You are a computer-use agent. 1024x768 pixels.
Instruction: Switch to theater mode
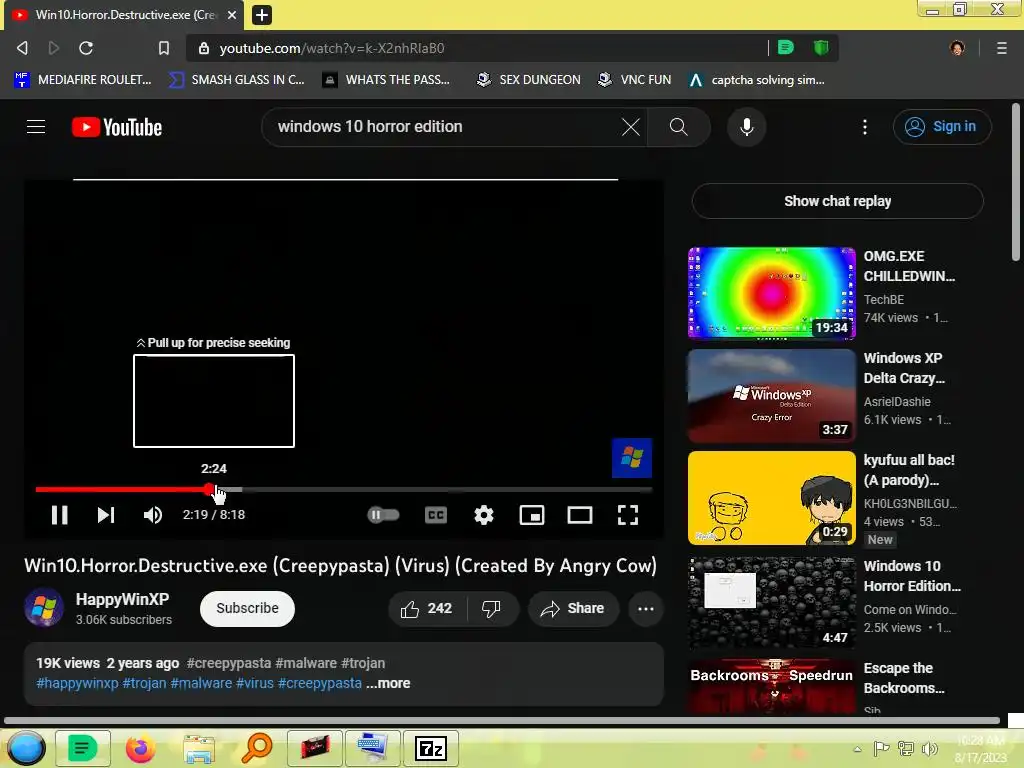(x=580, y=515)
